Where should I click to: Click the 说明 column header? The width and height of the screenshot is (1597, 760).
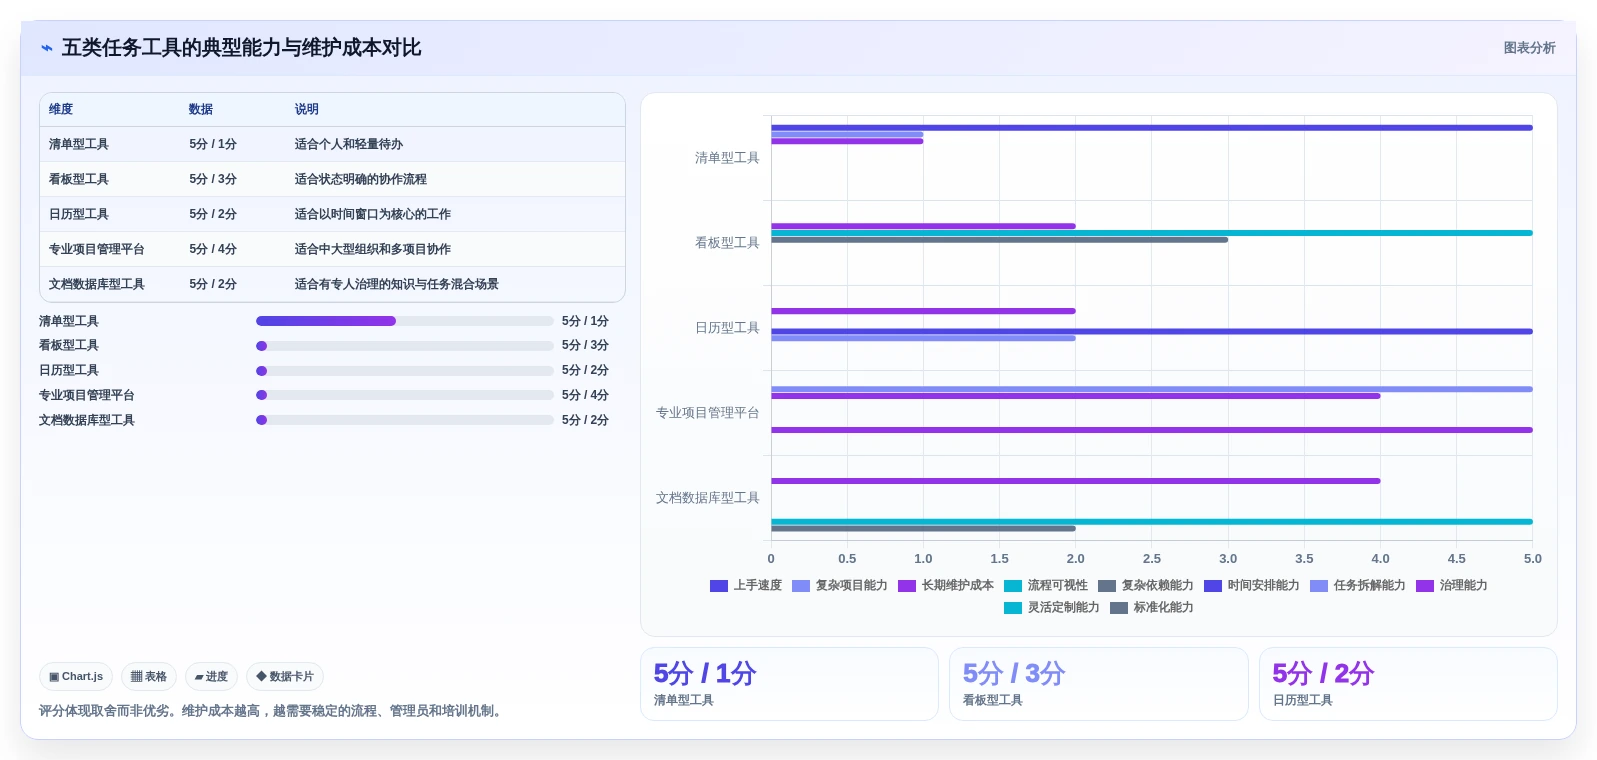click(306, 109)
